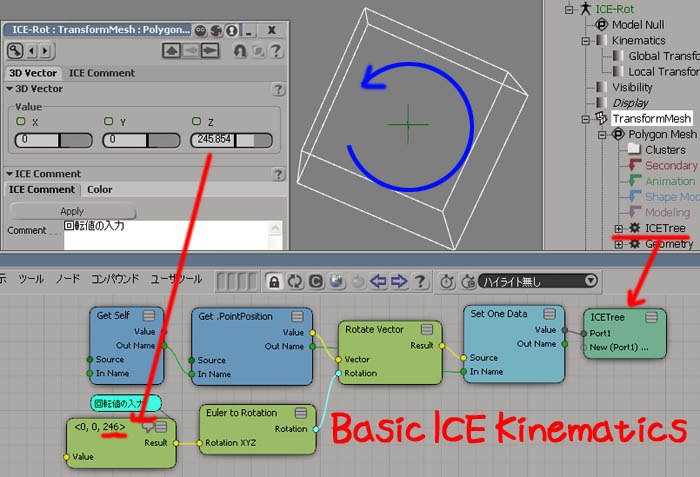Toggle the Y animation marker
Image resolution: width=700 pixels, height=477 pixels.
[109, 122]
